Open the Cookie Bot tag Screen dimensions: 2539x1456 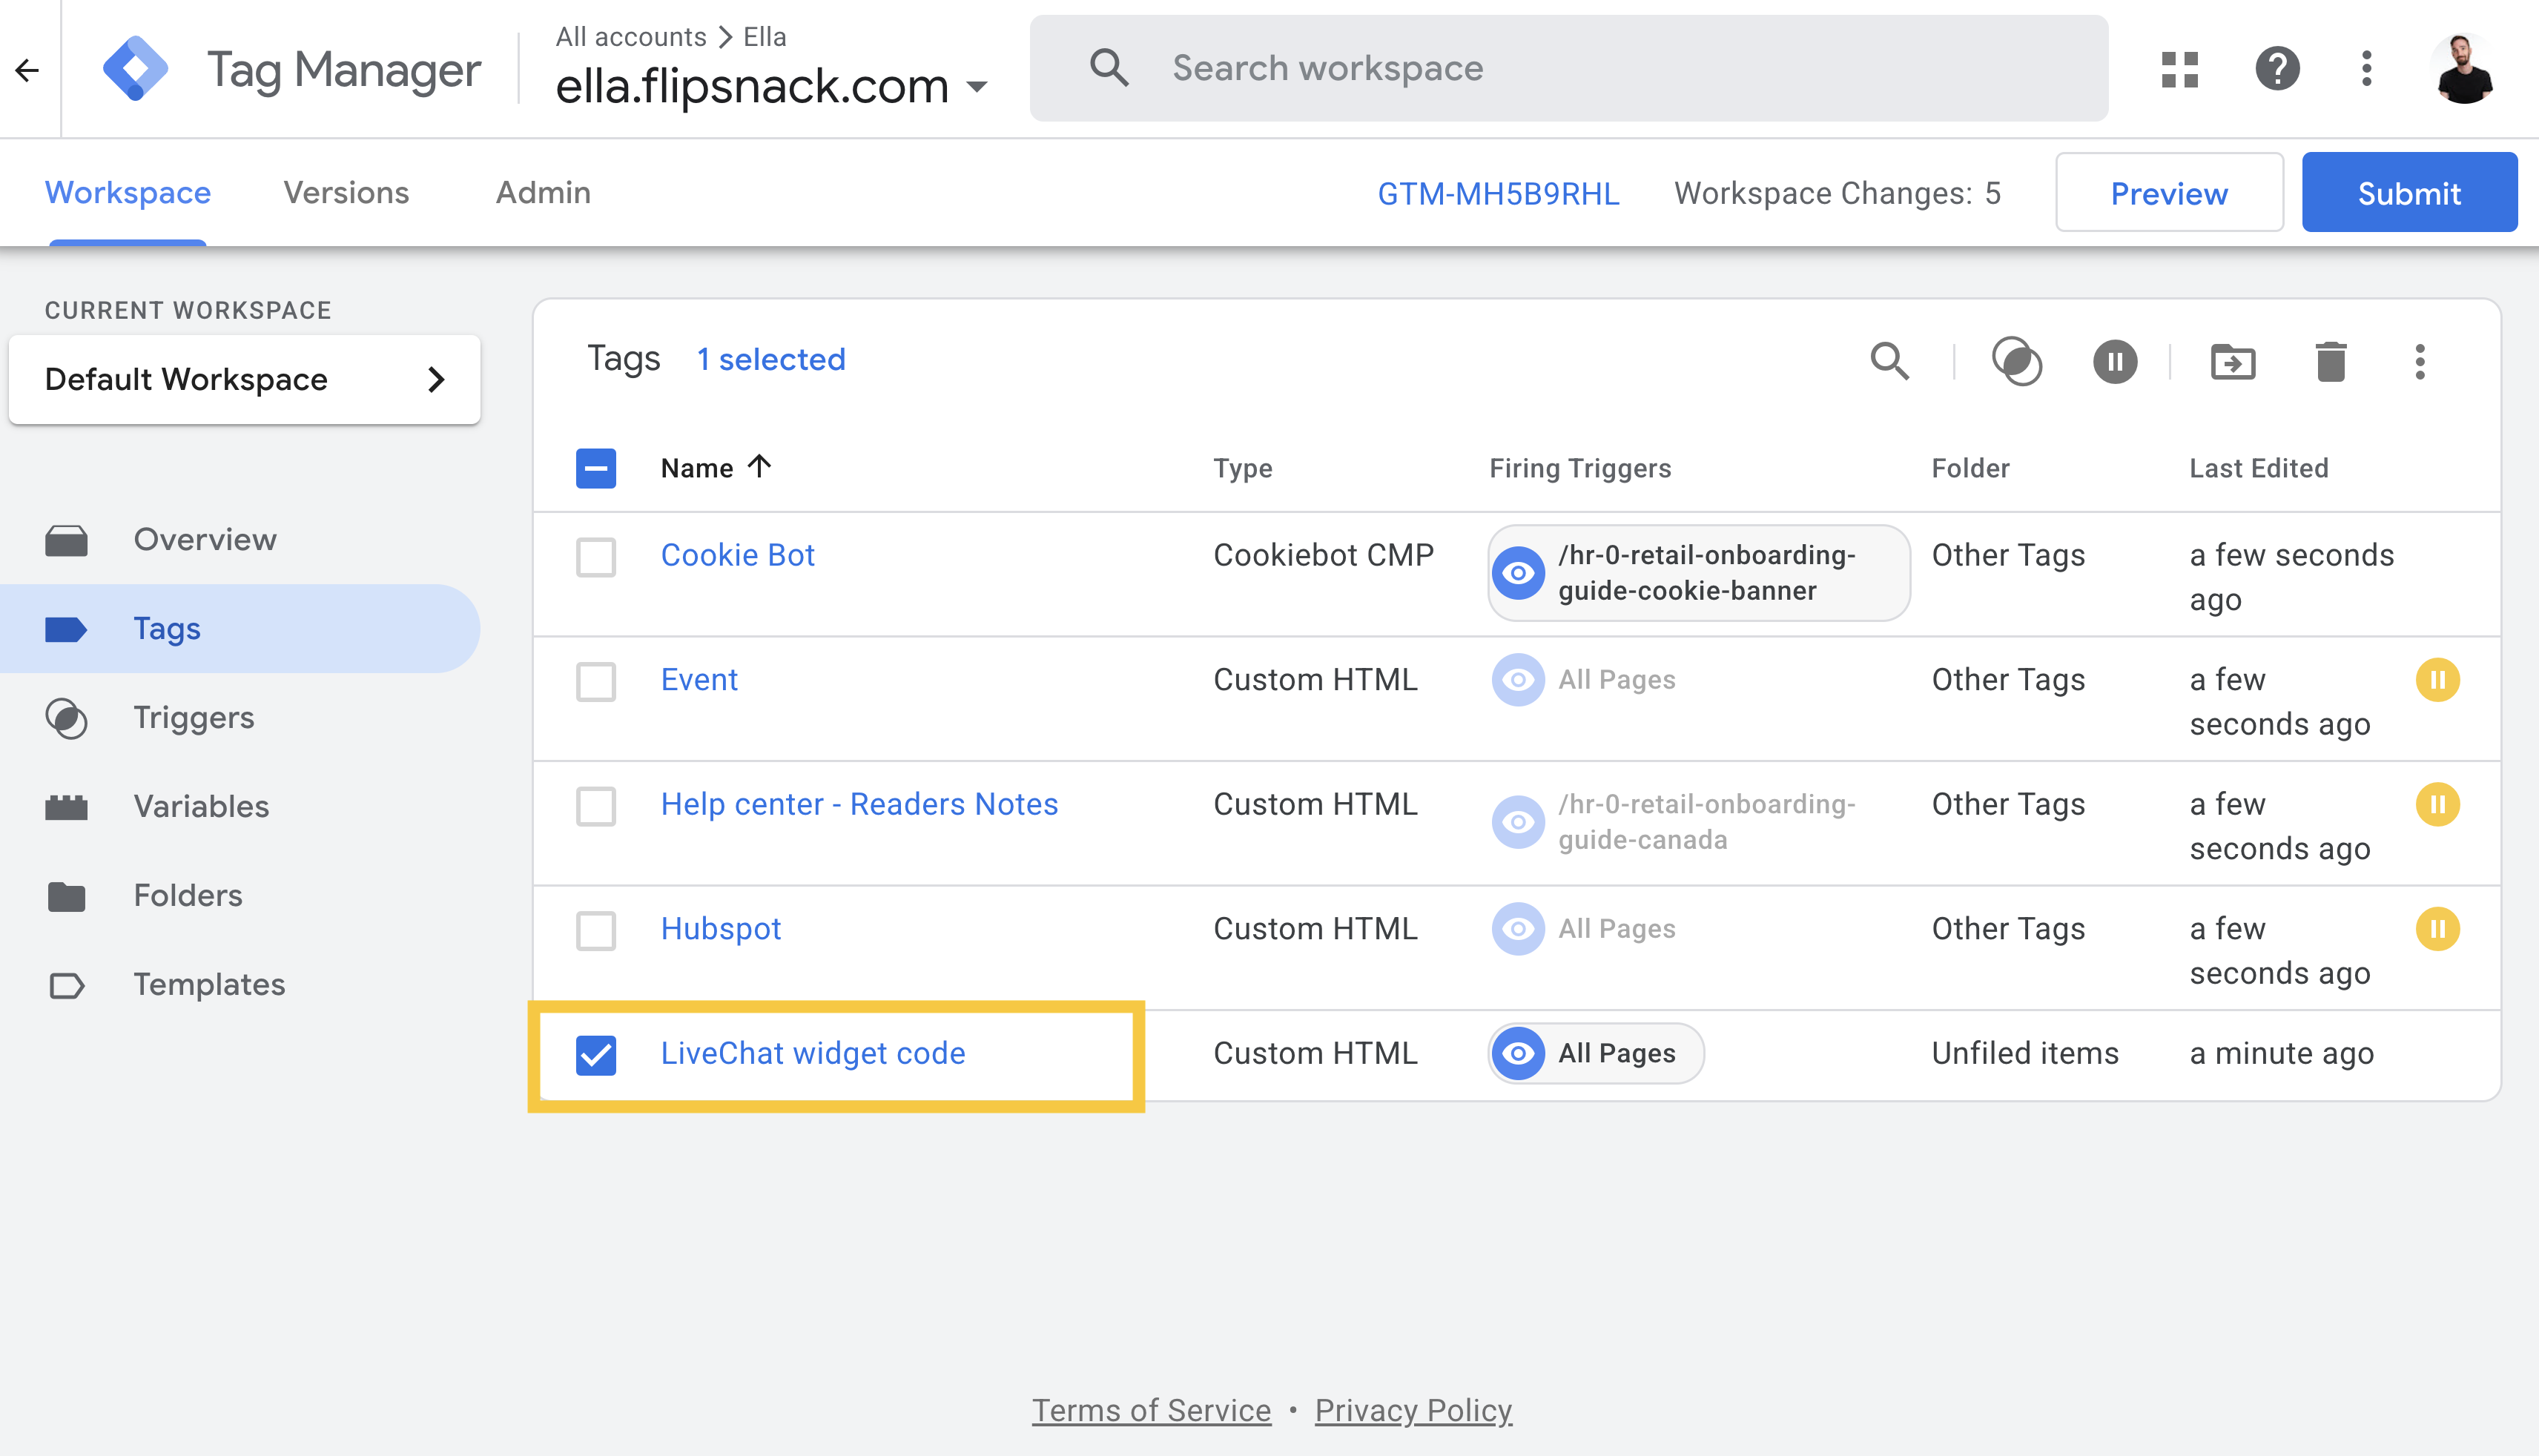click(738, 555)
